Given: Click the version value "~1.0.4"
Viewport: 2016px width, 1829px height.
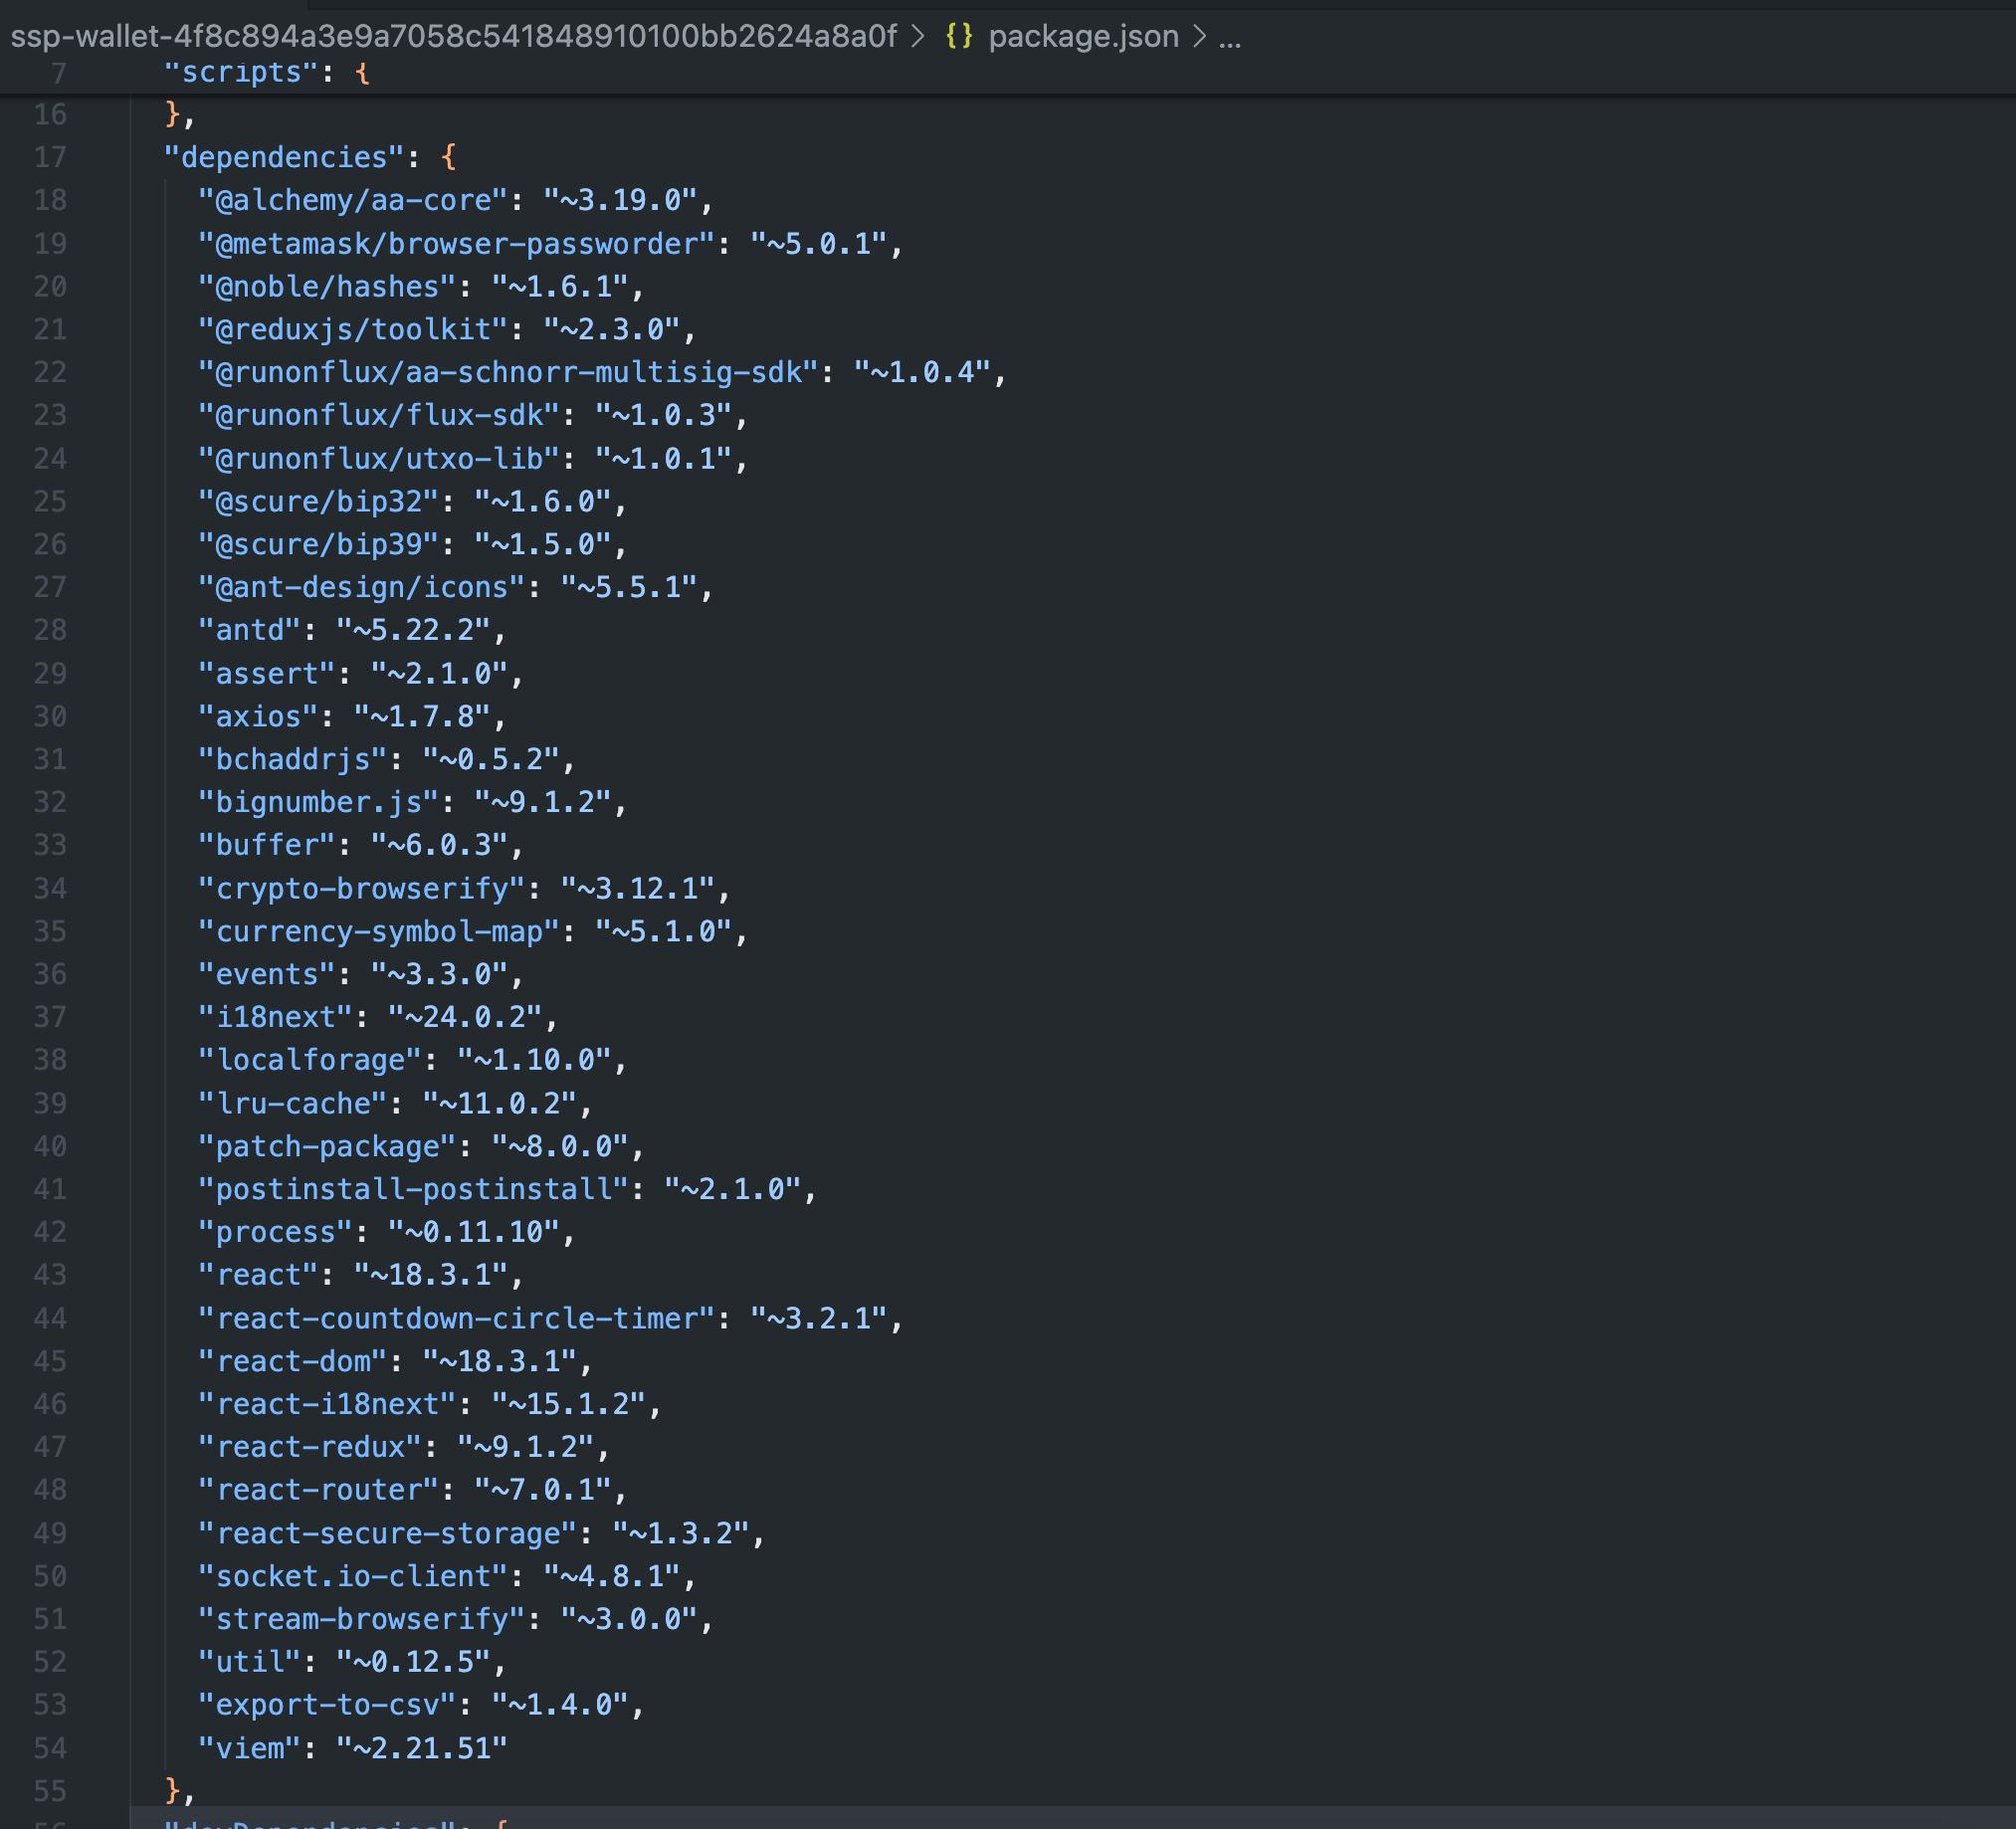Looking at the screenshot, I should [x=922, y=372].
